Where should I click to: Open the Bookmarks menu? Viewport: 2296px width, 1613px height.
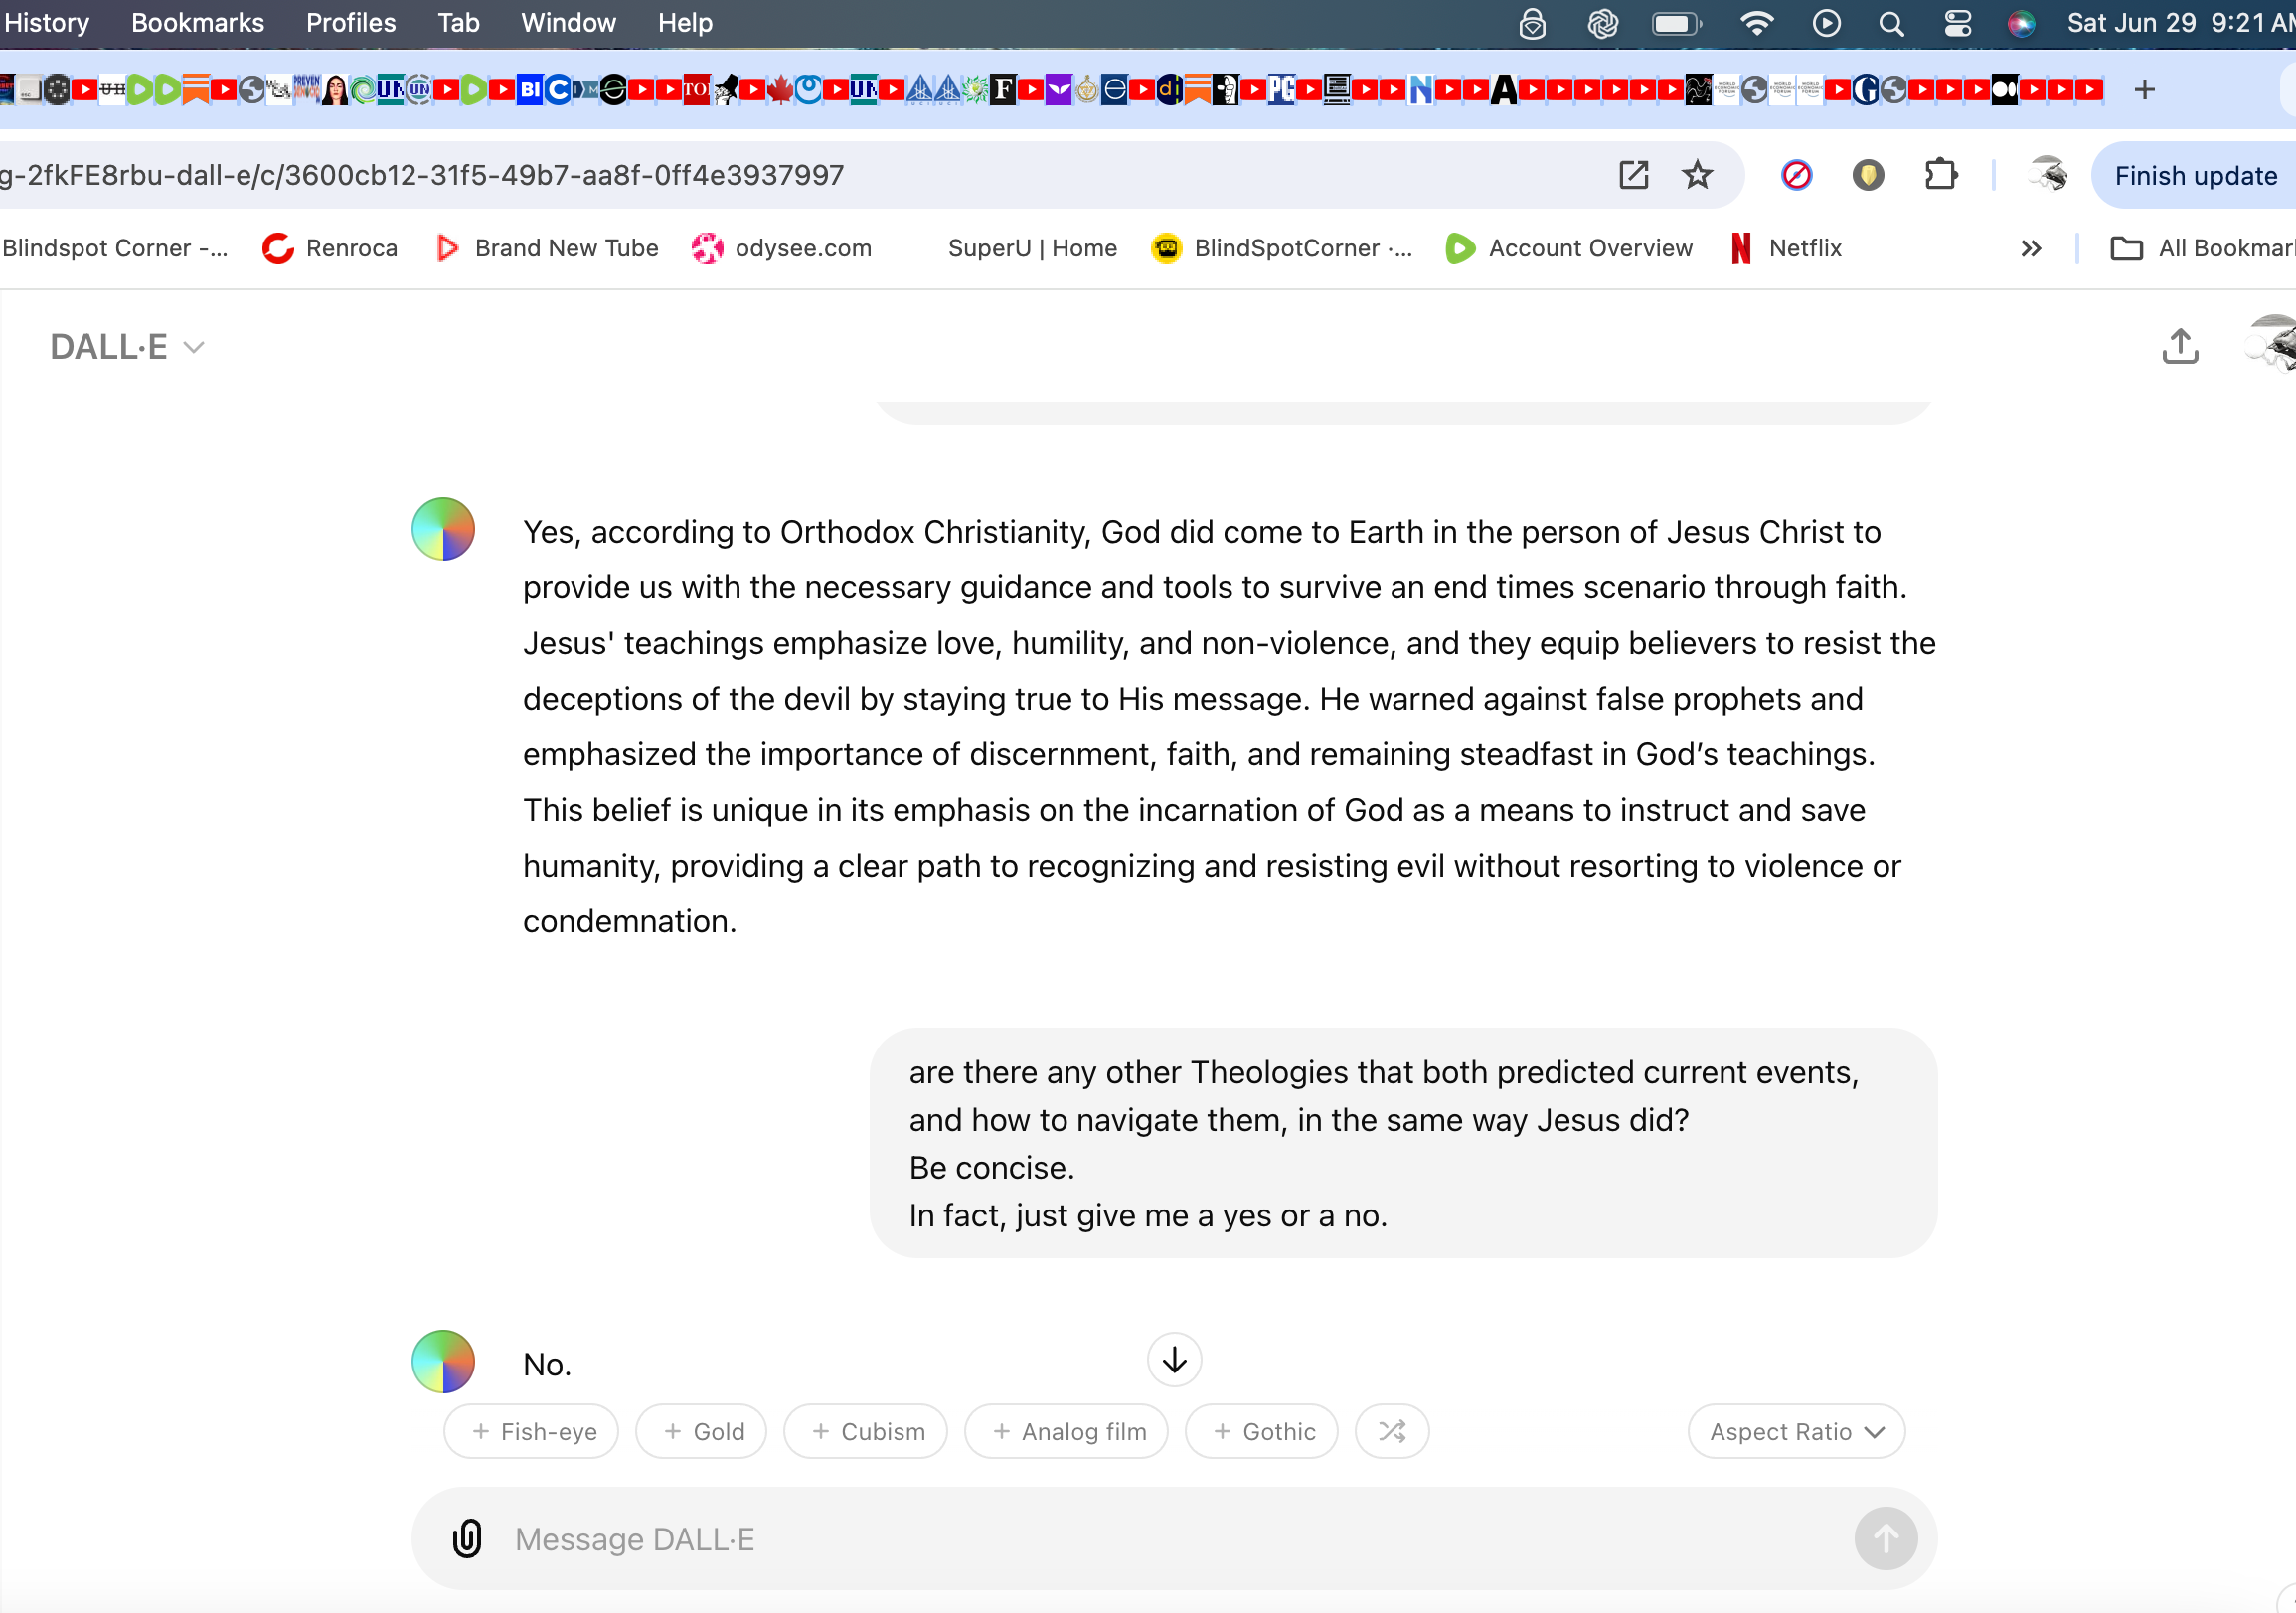(x=197, y=23)
